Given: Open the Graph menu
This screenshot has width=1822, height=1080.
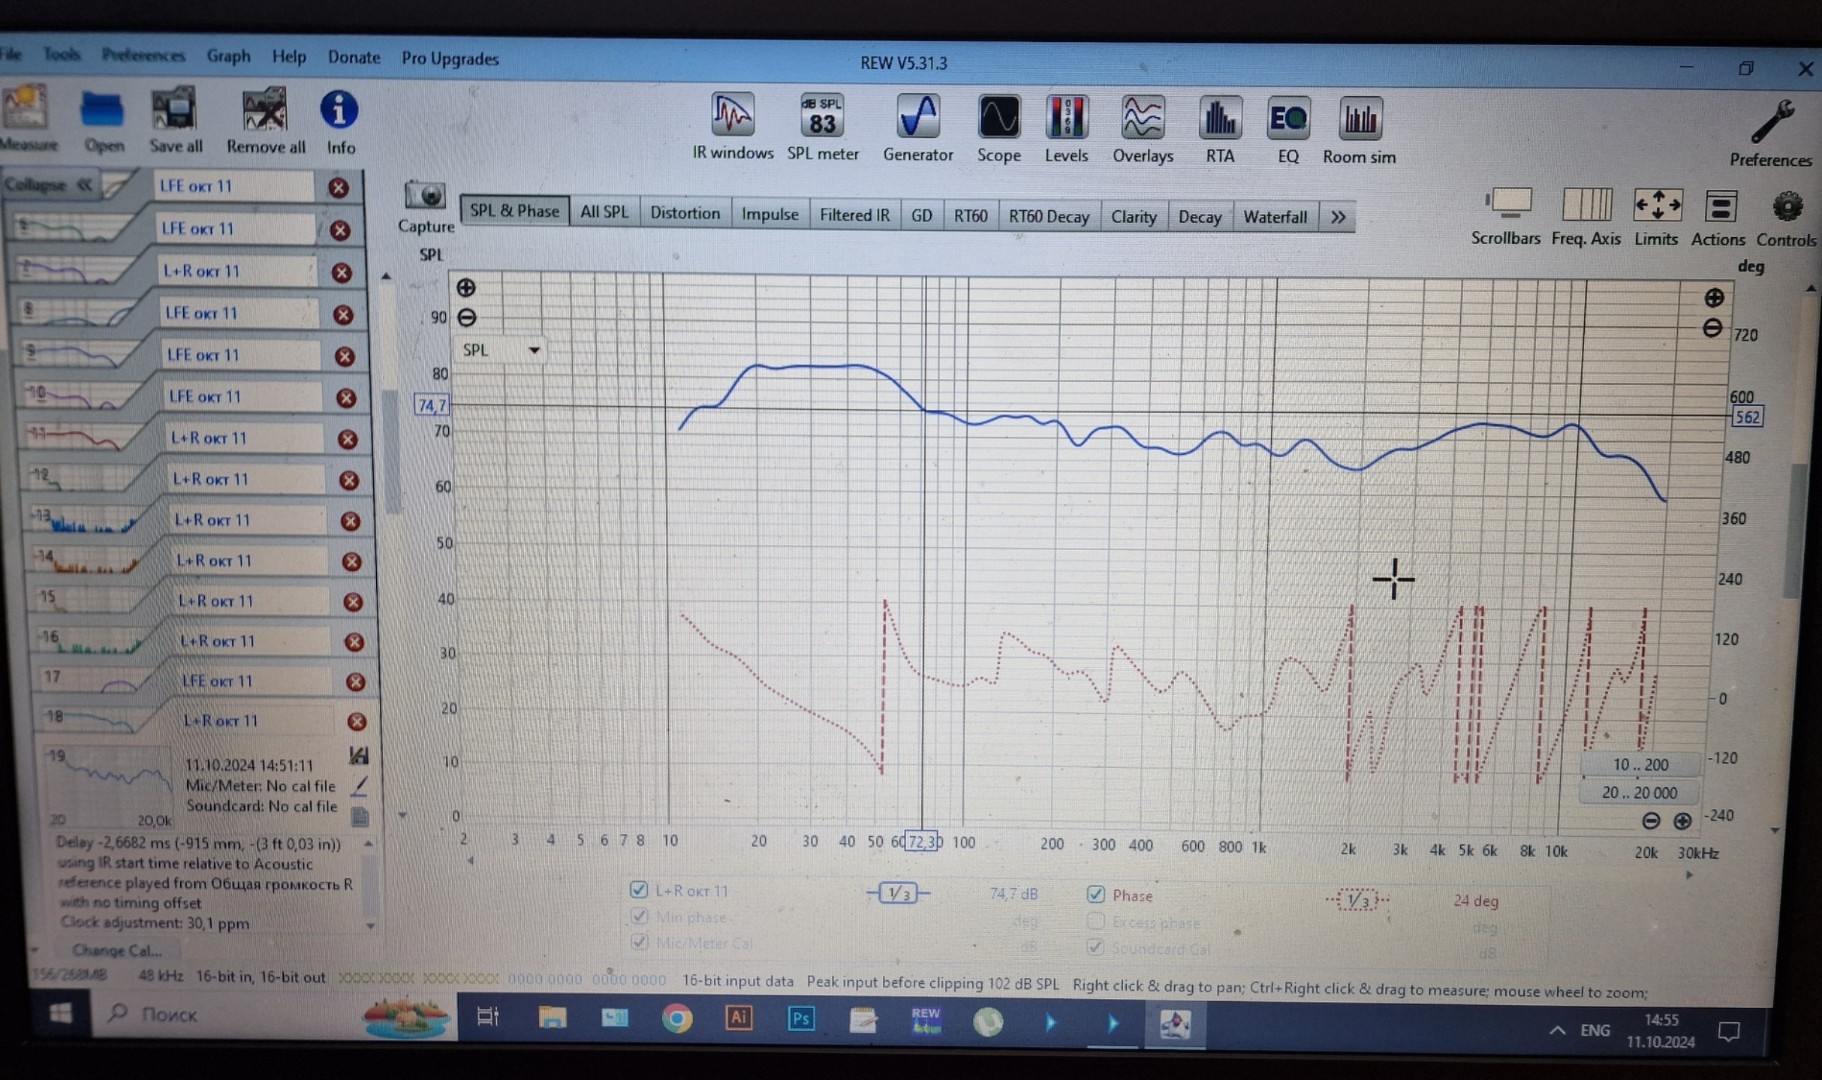Looking at the screenshot, I should (228, 56).
